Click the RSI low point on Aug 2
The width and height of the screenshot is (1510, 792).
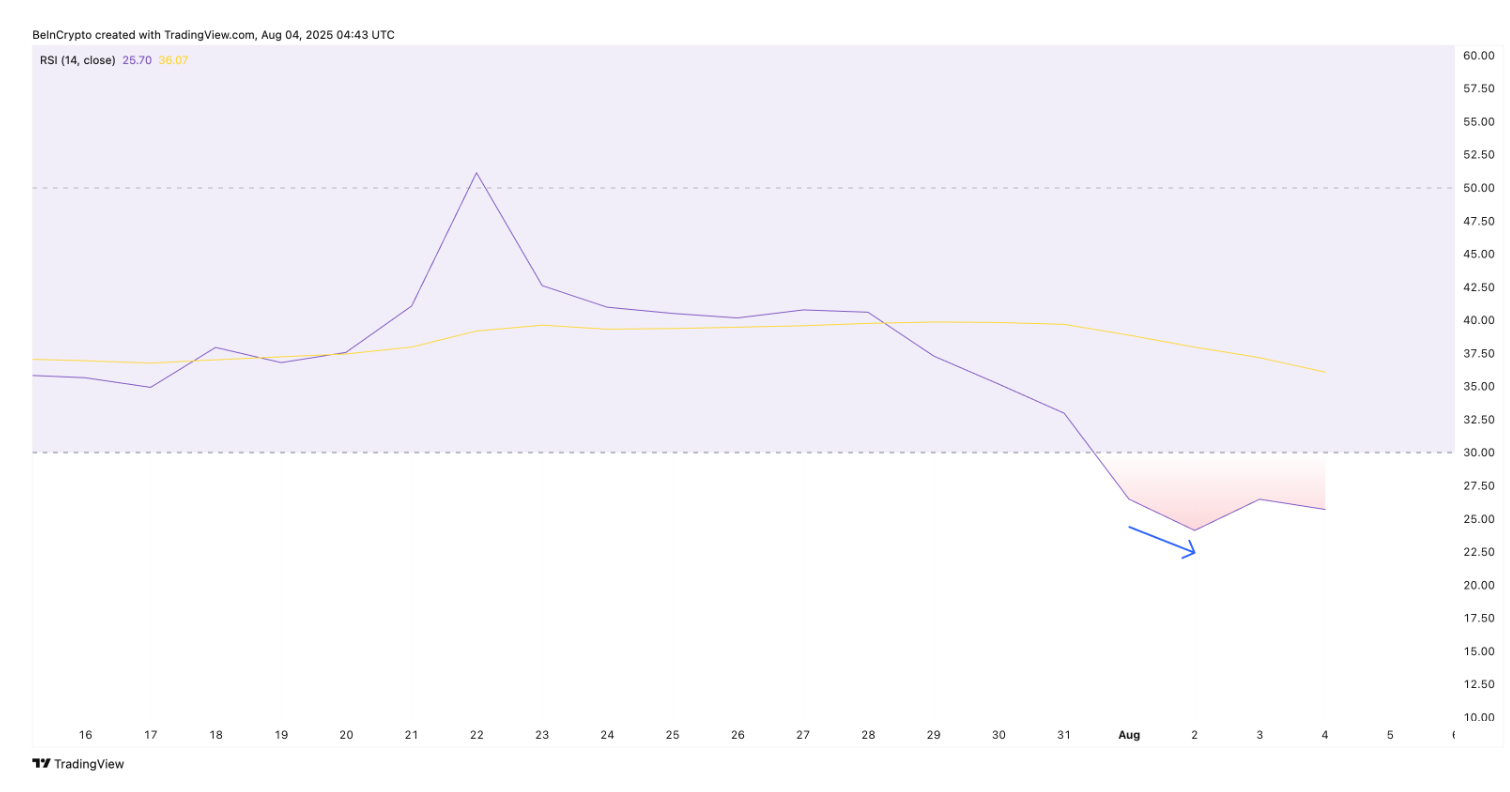click(1194, 530)
